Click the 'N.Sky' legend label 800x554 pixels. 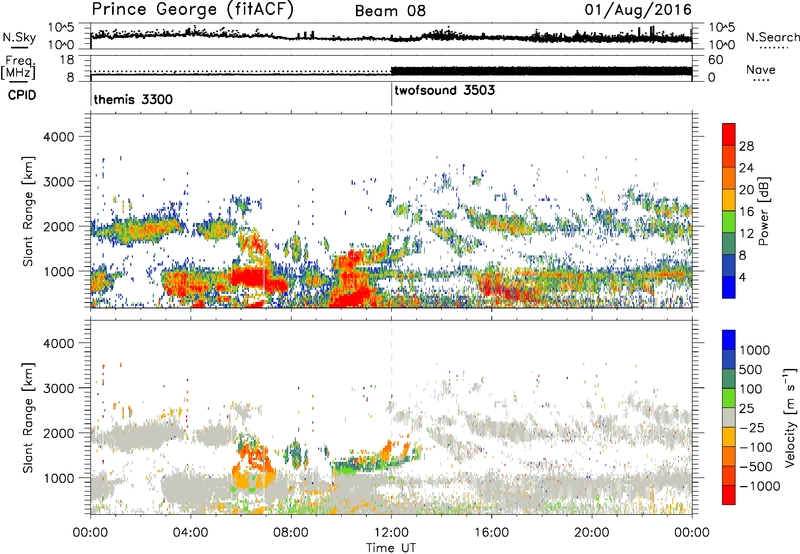pyautogui.click(x=19, y=37)
